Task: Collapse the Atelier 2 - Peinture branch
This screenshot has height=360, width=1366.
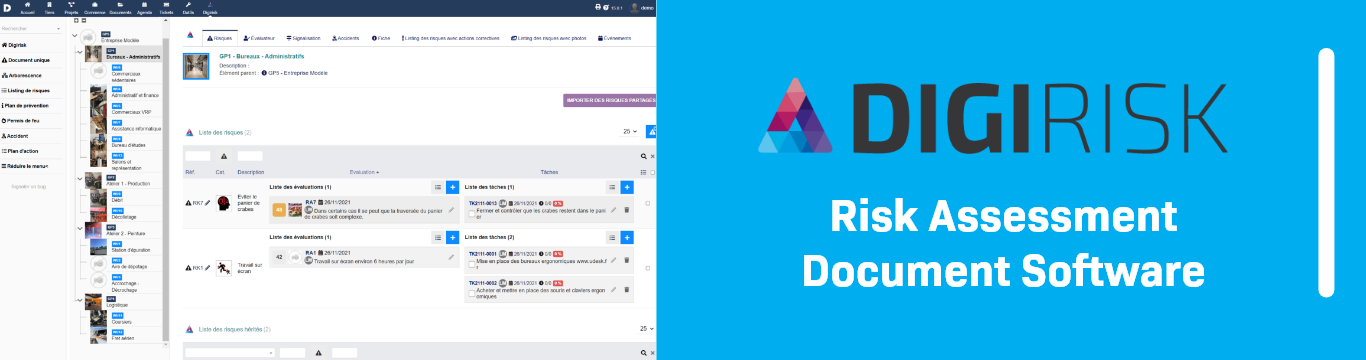Action: 80,229
